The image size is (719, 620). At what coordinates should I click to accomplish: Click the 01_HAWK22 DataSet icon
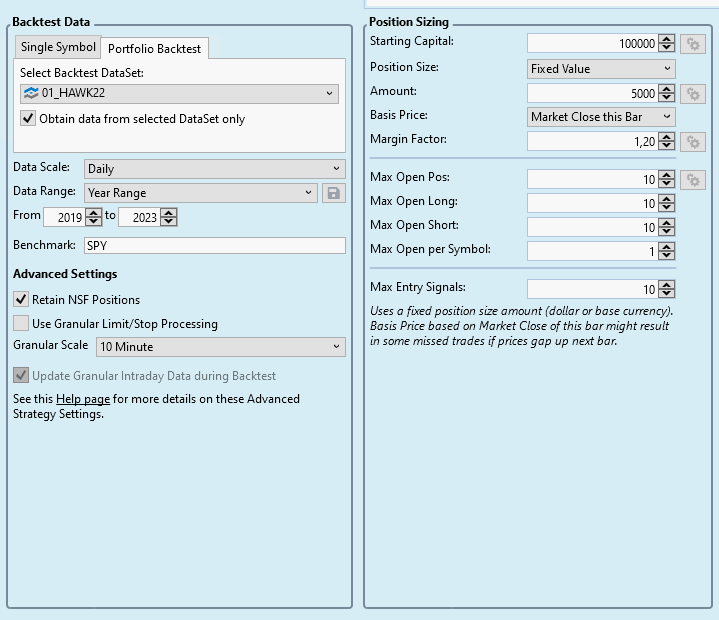click(x=31, y=93)
